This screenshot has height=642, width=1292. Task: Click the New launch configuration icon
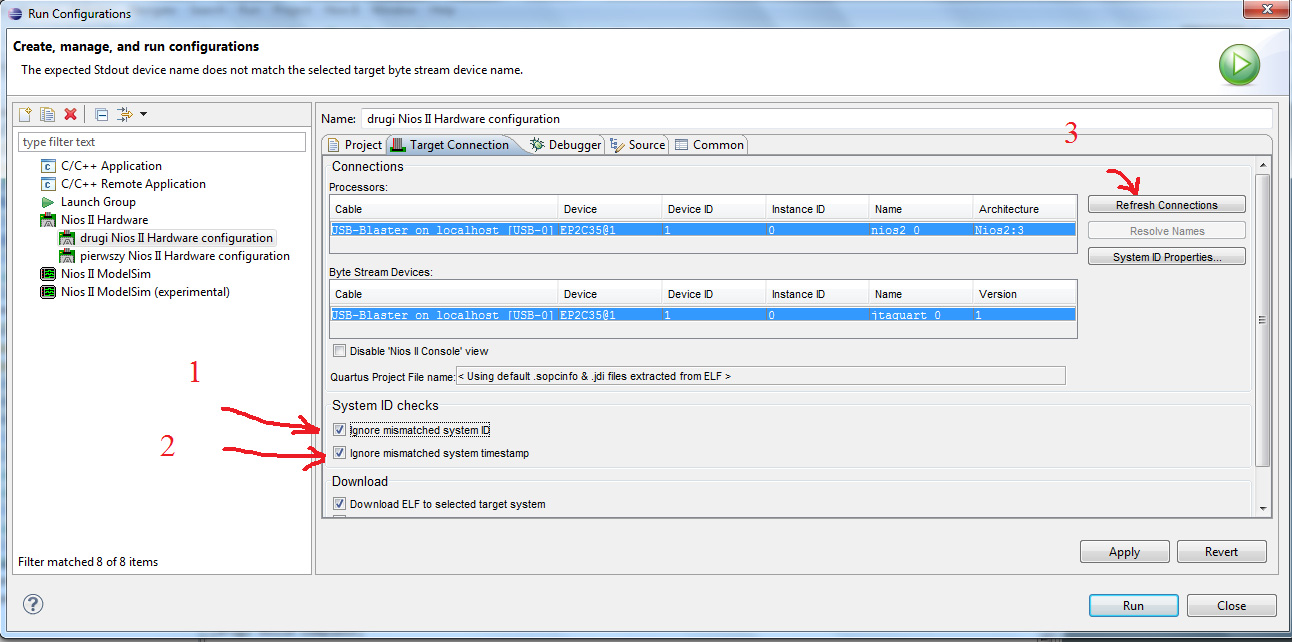26,114
